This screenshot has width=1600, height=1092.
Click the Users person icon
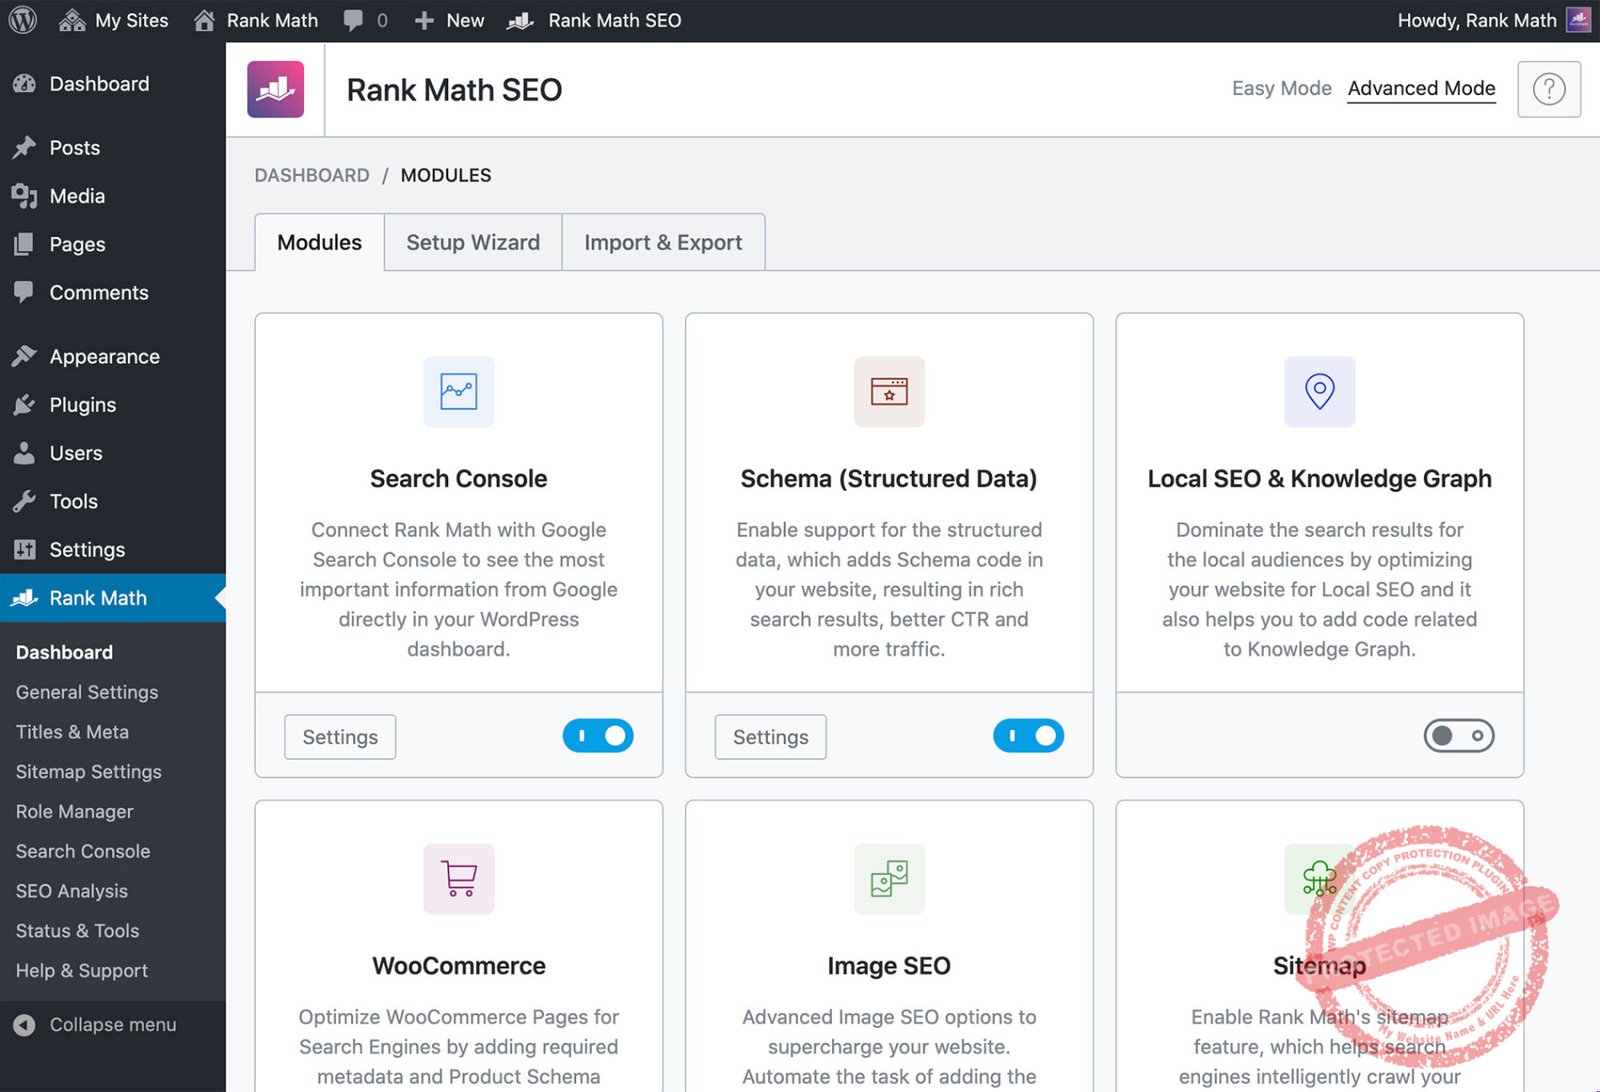pos(24,453)
